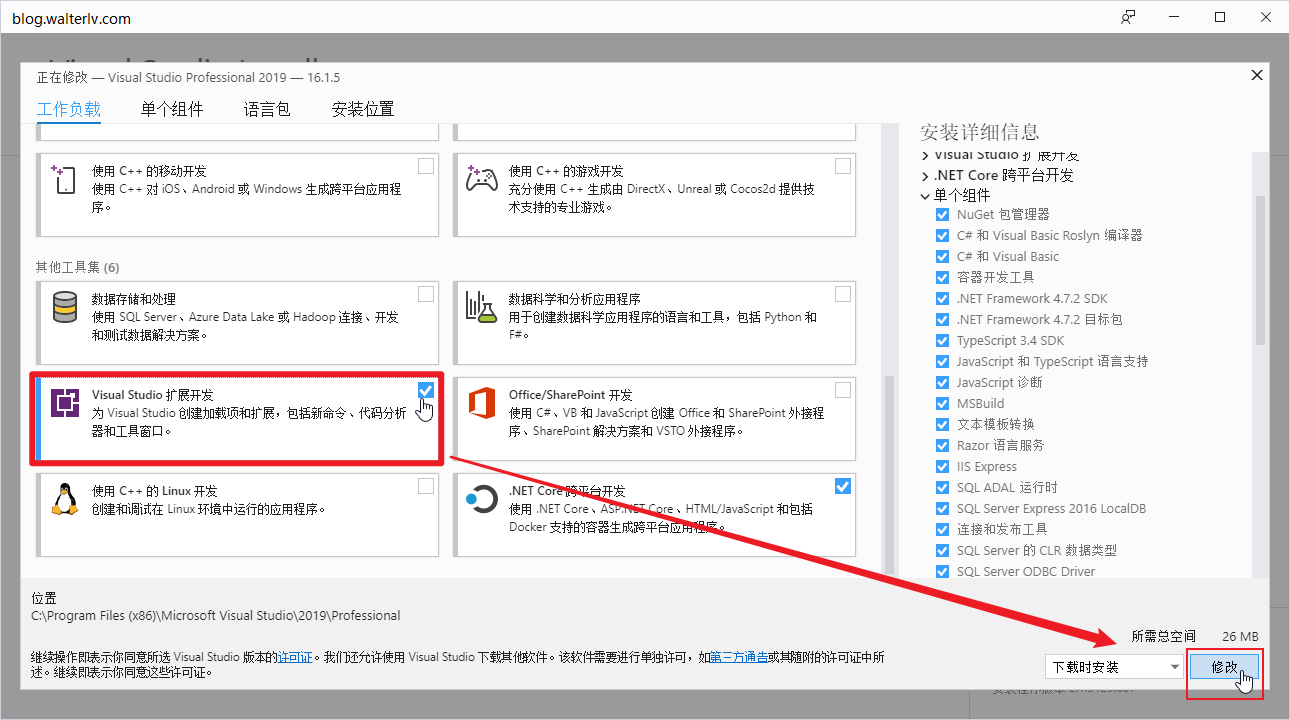Uncheck the Visual Studio 扩展开发 workload
The width and height of the screenshot is (1290, 720).
(426, 390)
